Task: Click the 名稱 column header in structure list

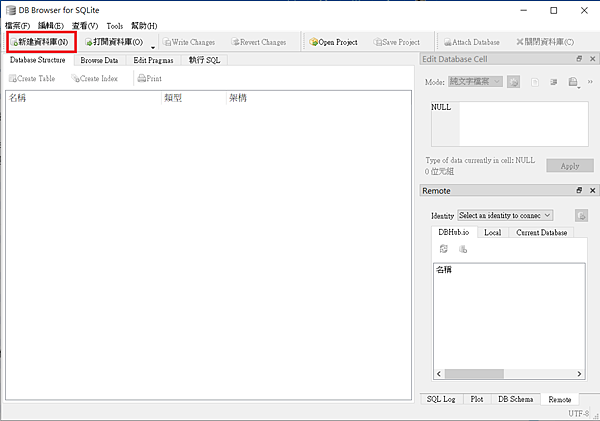Action: 83,98
